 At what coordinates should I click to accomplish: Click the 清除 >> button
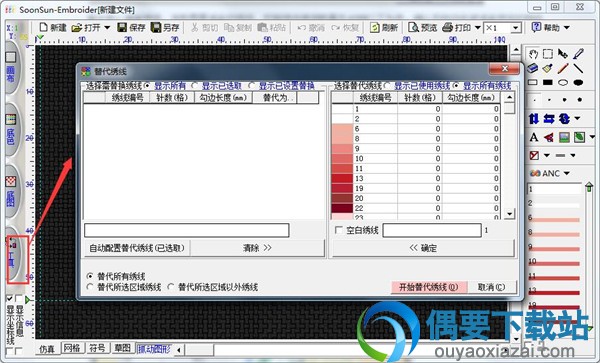pyautogui.click(x=257, y=248)
